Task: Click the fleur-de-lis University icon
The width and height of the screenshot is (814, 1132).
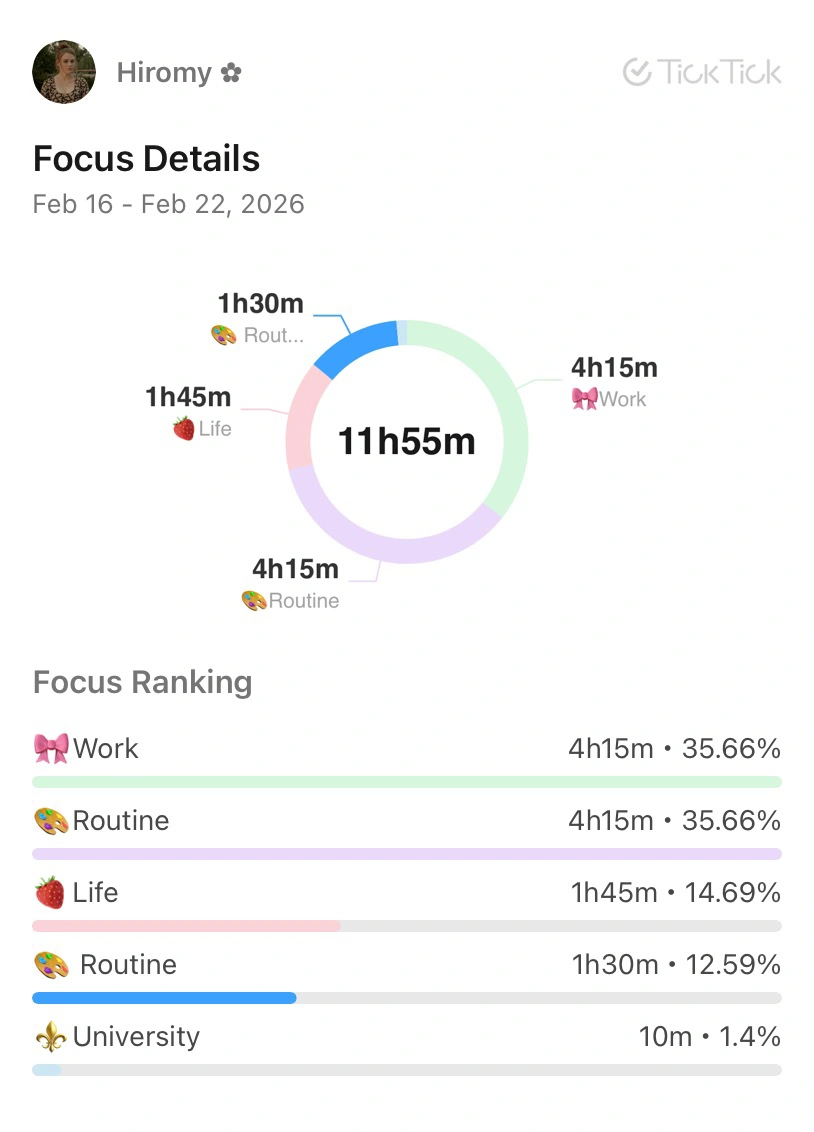Action: [50, 1037]
